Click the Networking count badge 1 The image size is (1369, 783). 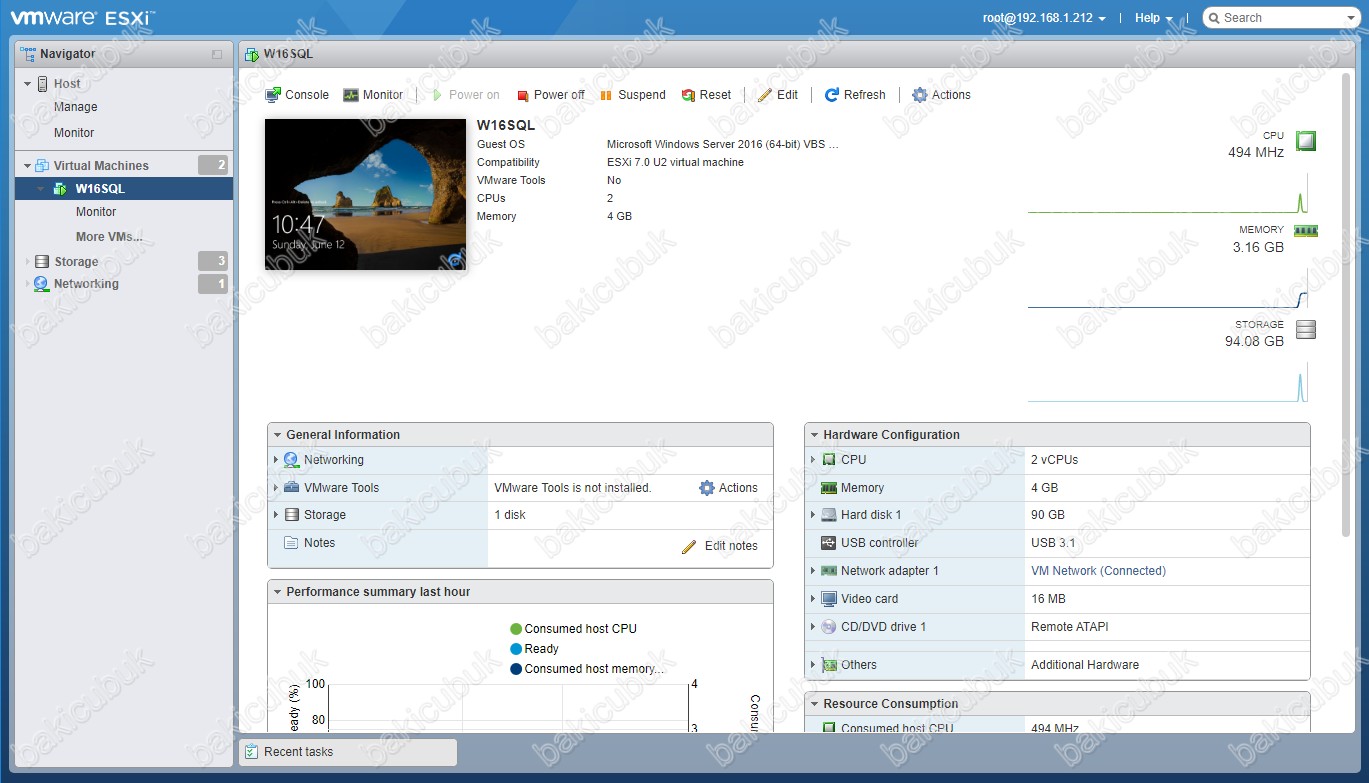(x=213, y=284)
